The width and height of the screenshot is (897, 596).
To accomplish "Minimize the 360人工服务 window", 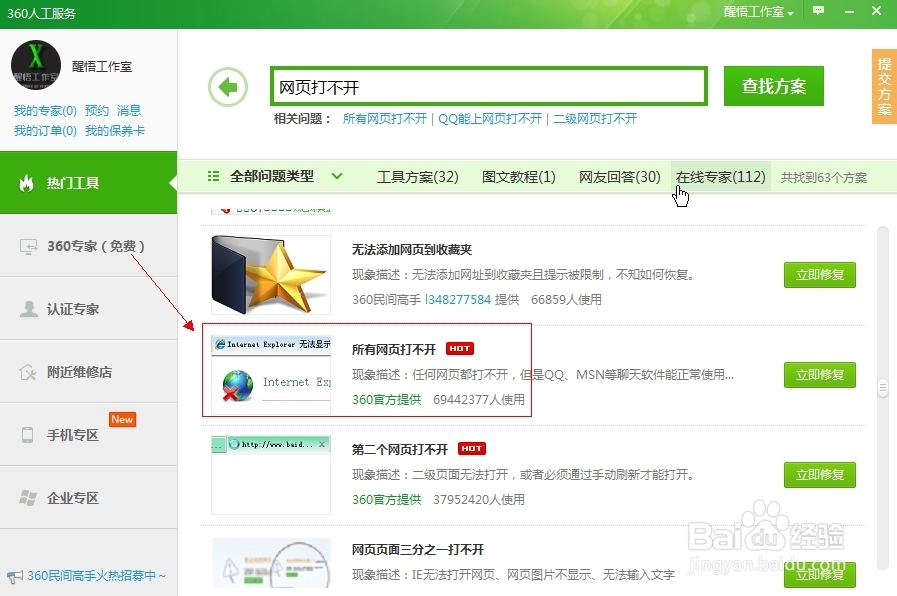I will [849, 11].
